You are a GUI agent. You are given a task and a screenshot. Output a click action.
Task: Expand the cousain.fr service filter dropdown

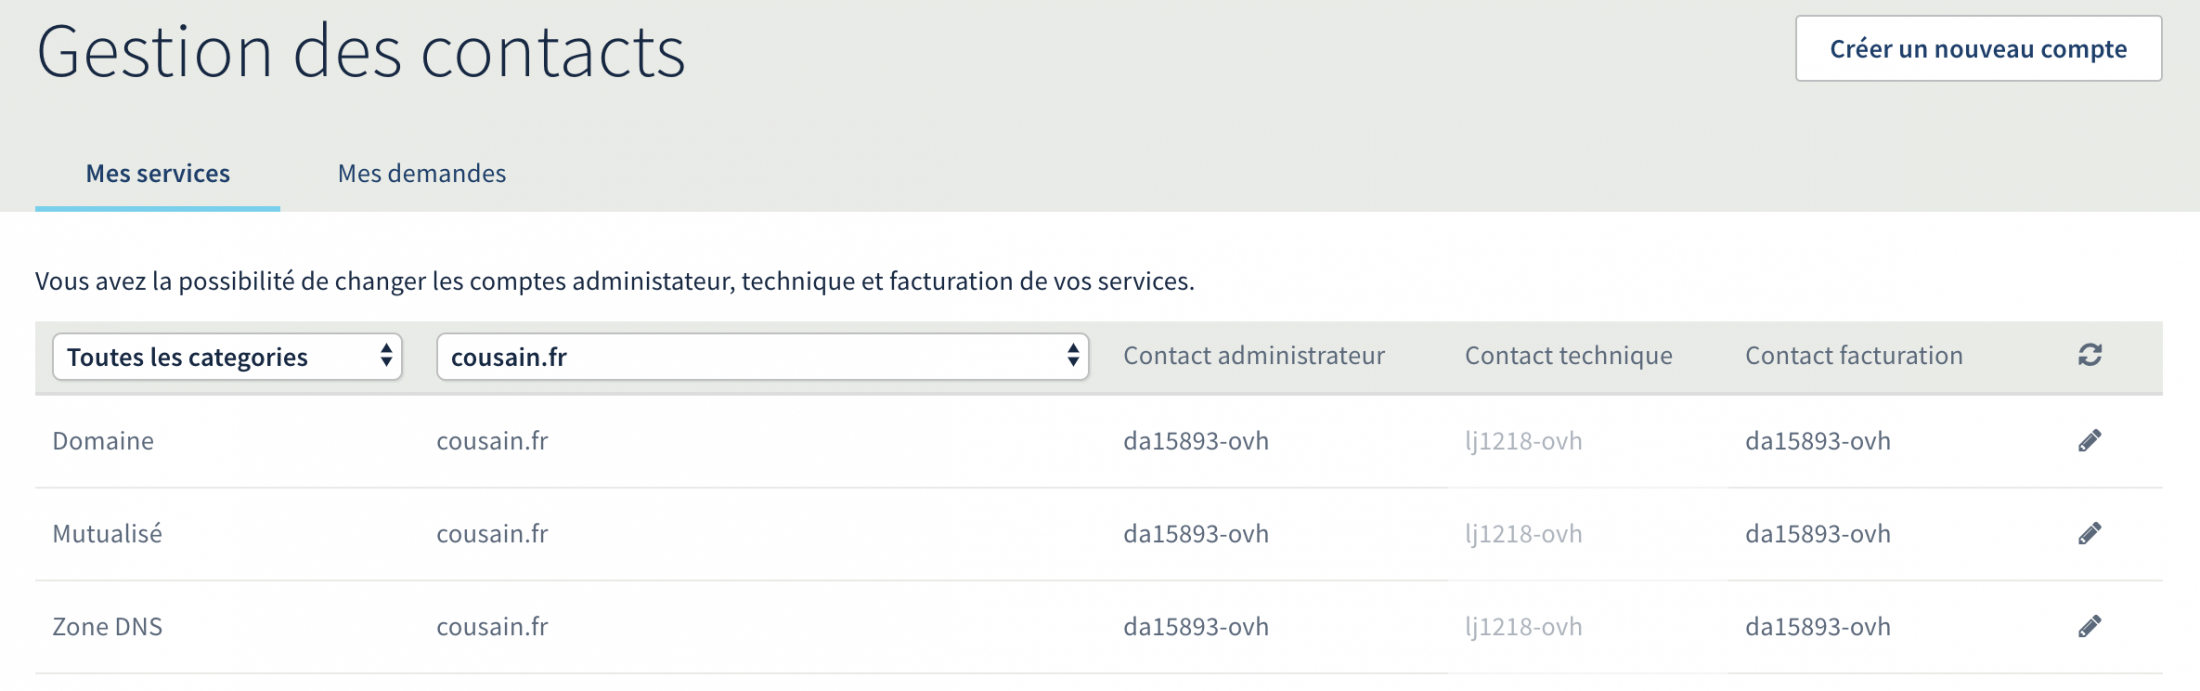(x=762, y=357)
